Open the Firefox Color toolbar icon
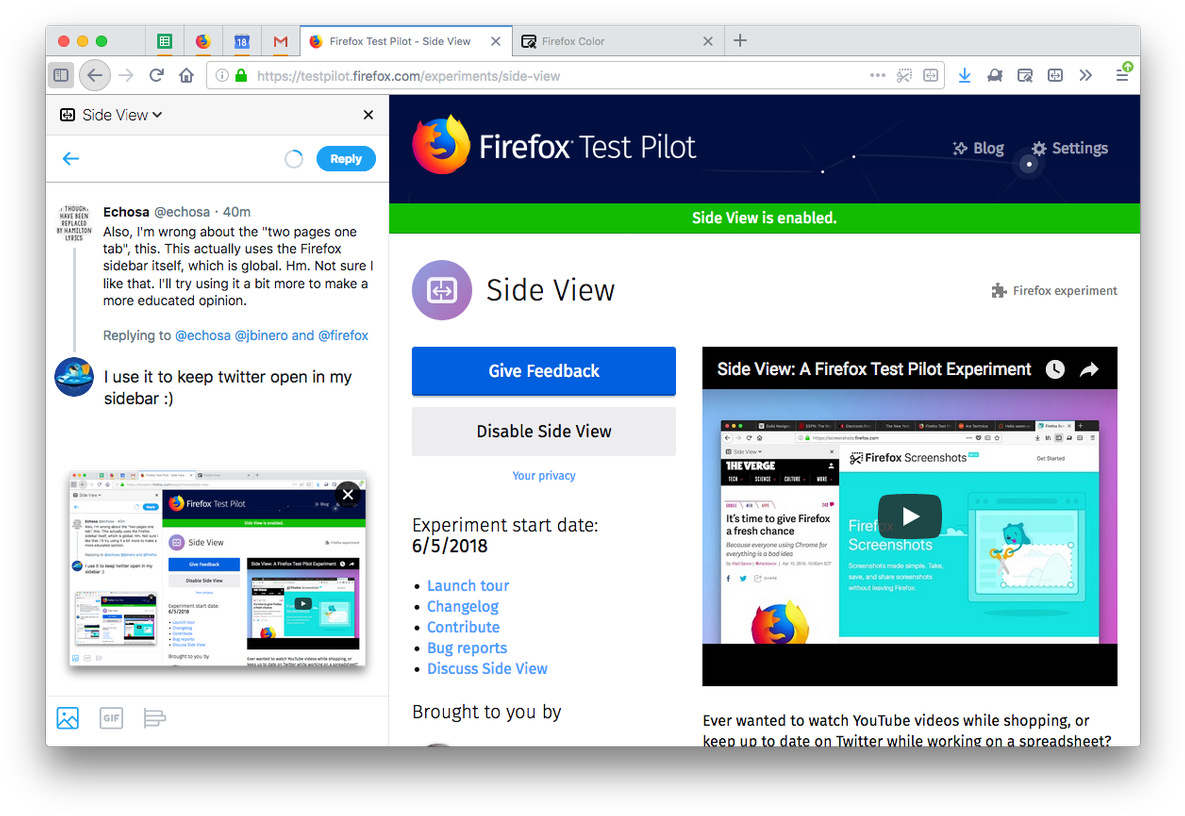 pos(1025,76)
